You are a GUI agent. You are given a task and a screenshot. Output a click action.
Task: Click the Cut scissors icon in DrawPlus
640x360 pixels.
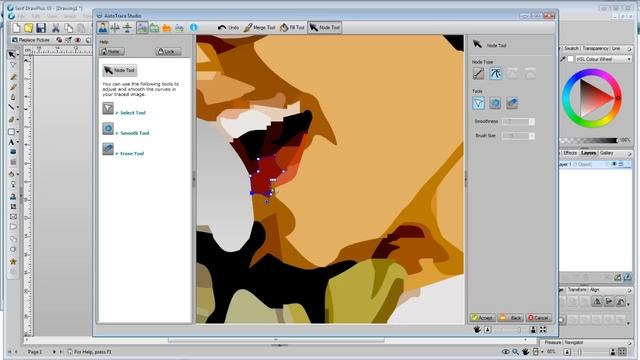tap(56, 28)
